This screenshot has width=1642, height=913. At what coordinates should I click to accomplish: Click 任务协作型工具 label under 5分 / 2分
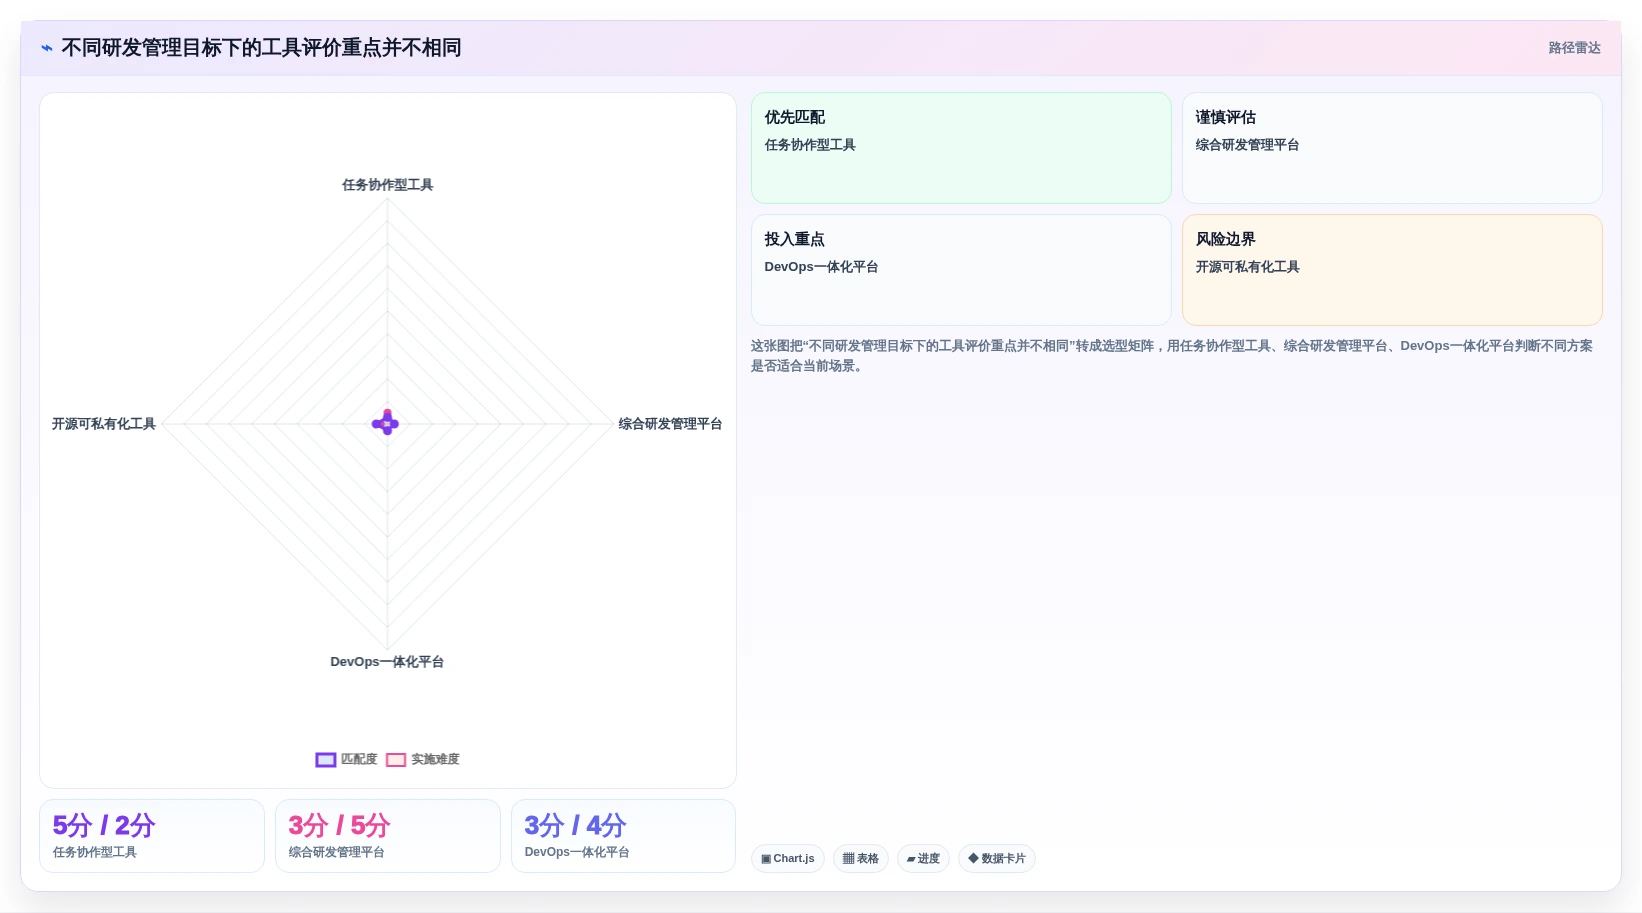pyautogui.click(x=95, y=852)
